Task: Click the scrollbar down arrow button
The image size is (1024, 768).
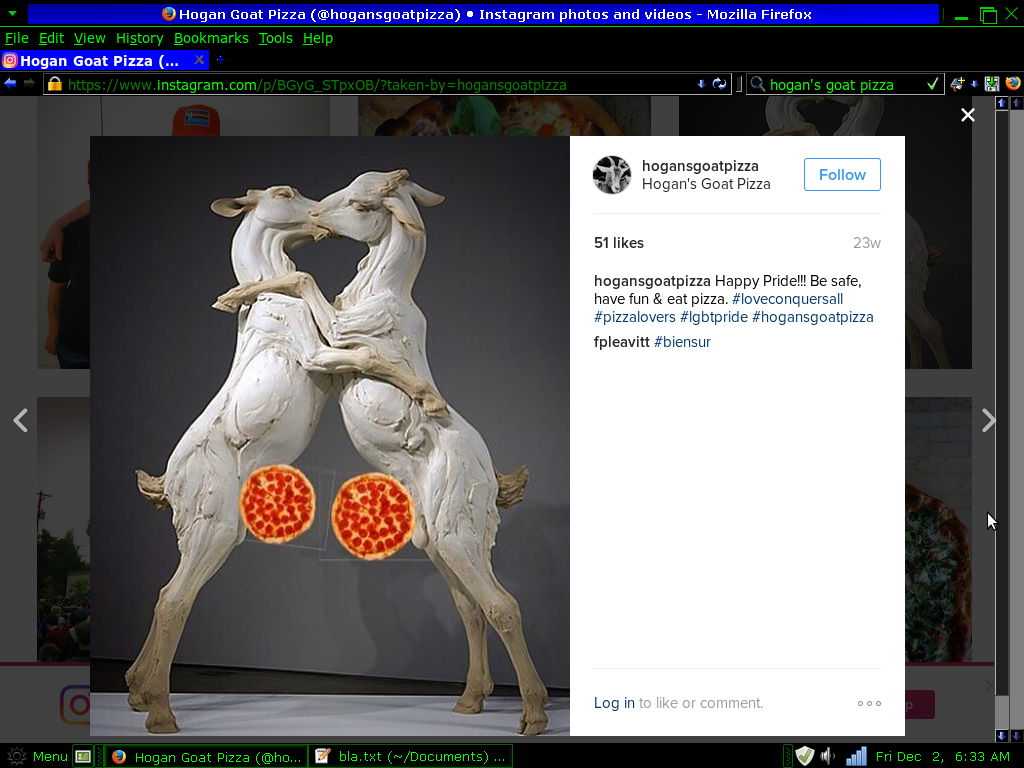Action: (1002, 735)
